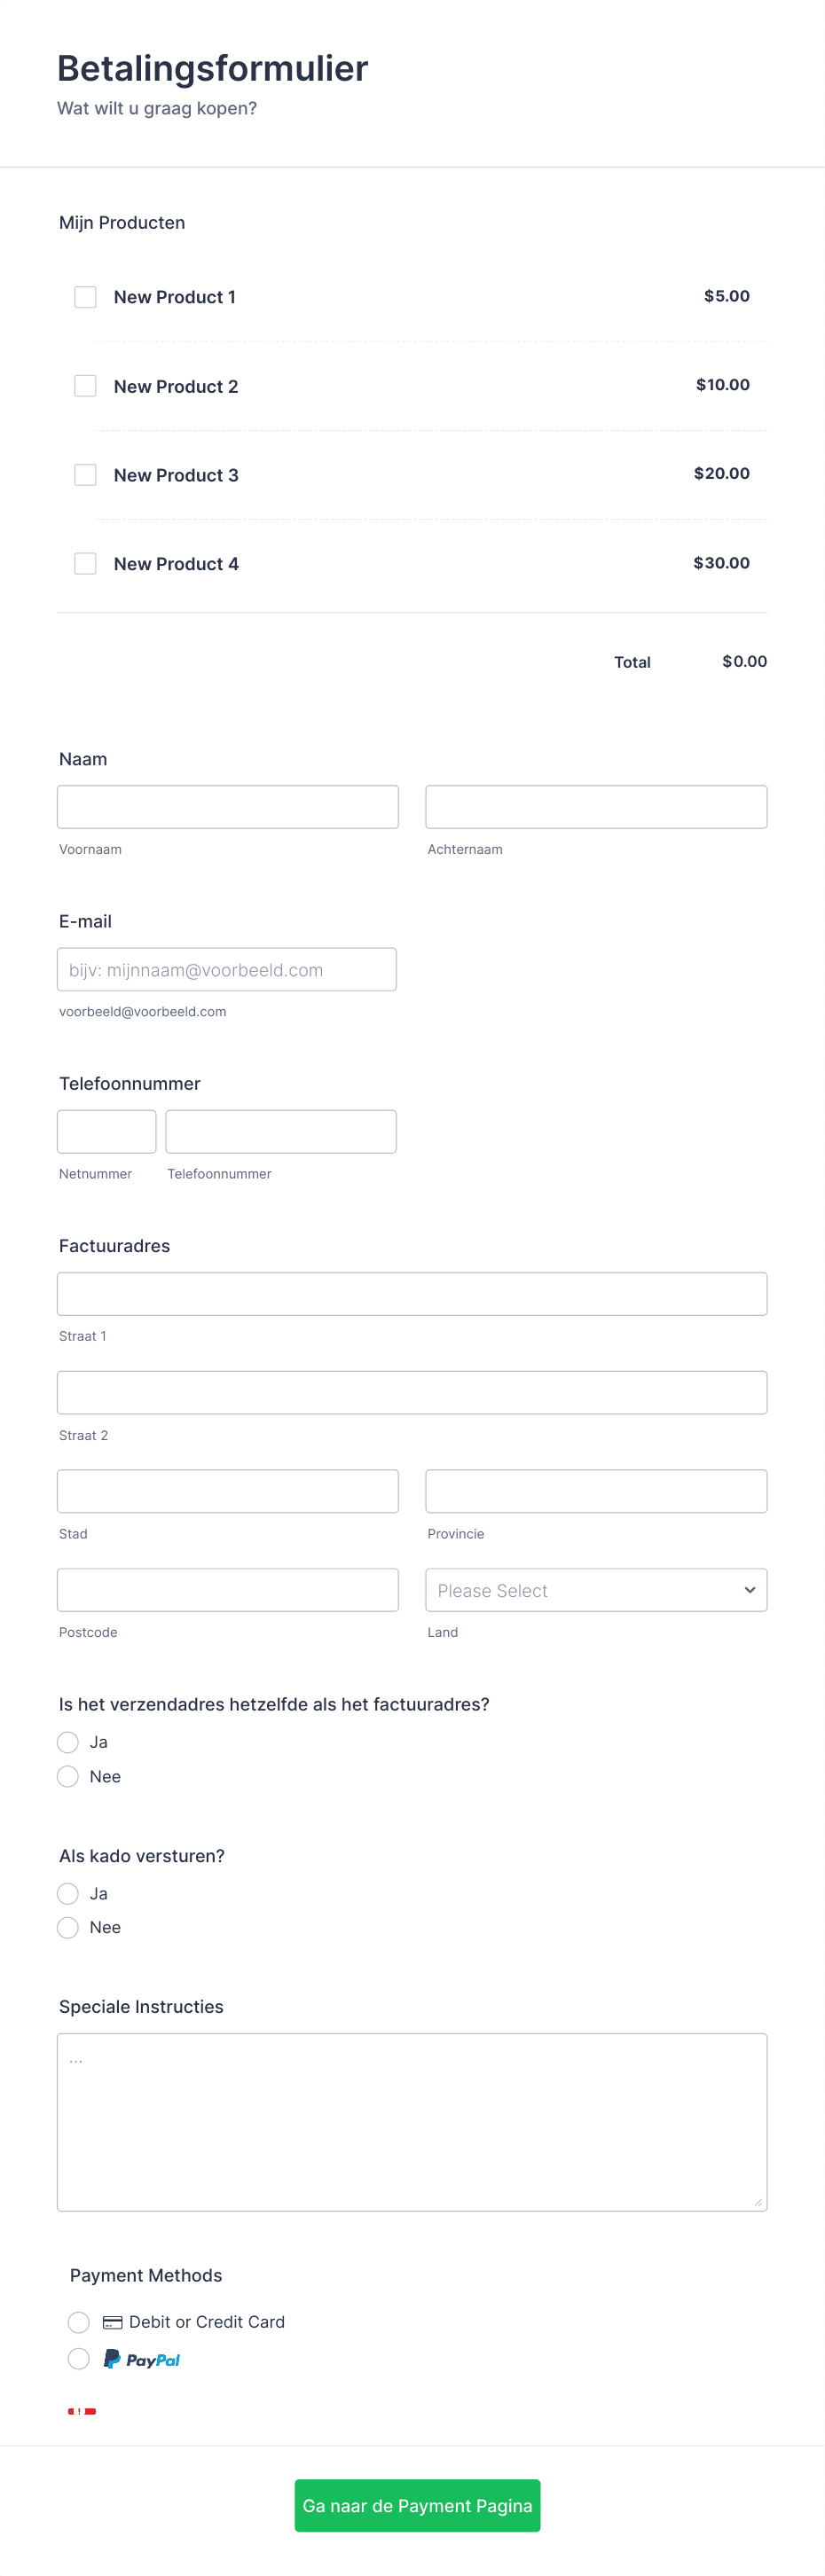Focus the Straat 1 address field

pyautogui.click(x=412, y=1294)
